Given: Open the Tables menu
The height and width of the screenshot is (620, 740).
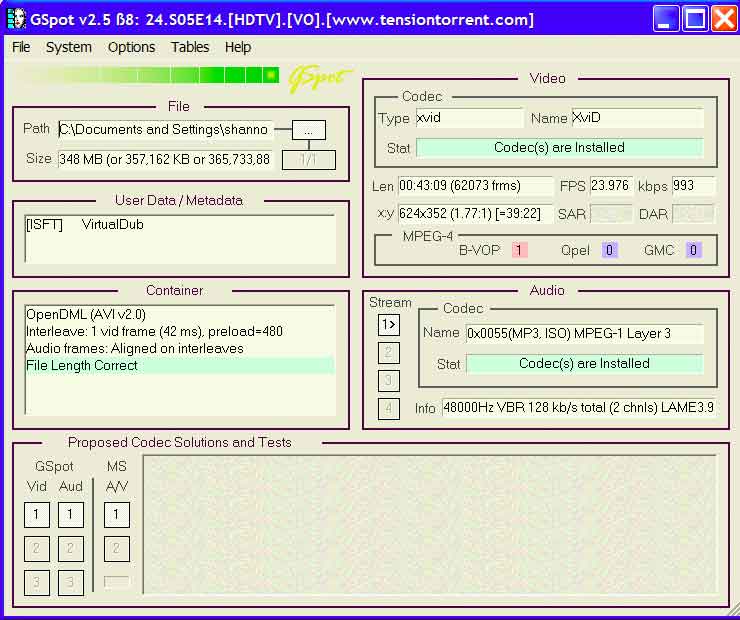Looking at the screenshot, I should pos(190,47).
